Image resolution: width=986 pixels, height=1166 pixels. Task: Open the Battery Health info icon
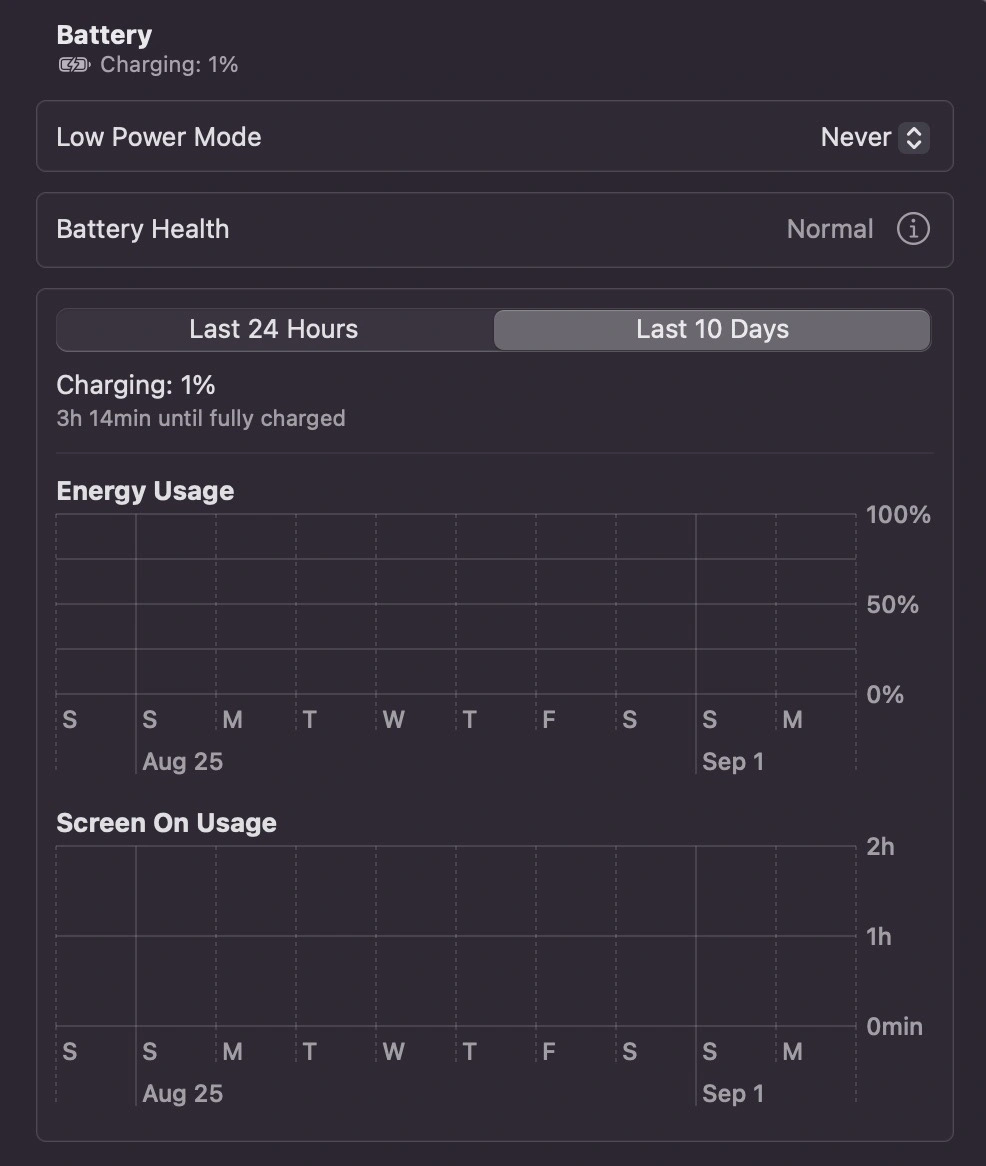tap(912, 229)
